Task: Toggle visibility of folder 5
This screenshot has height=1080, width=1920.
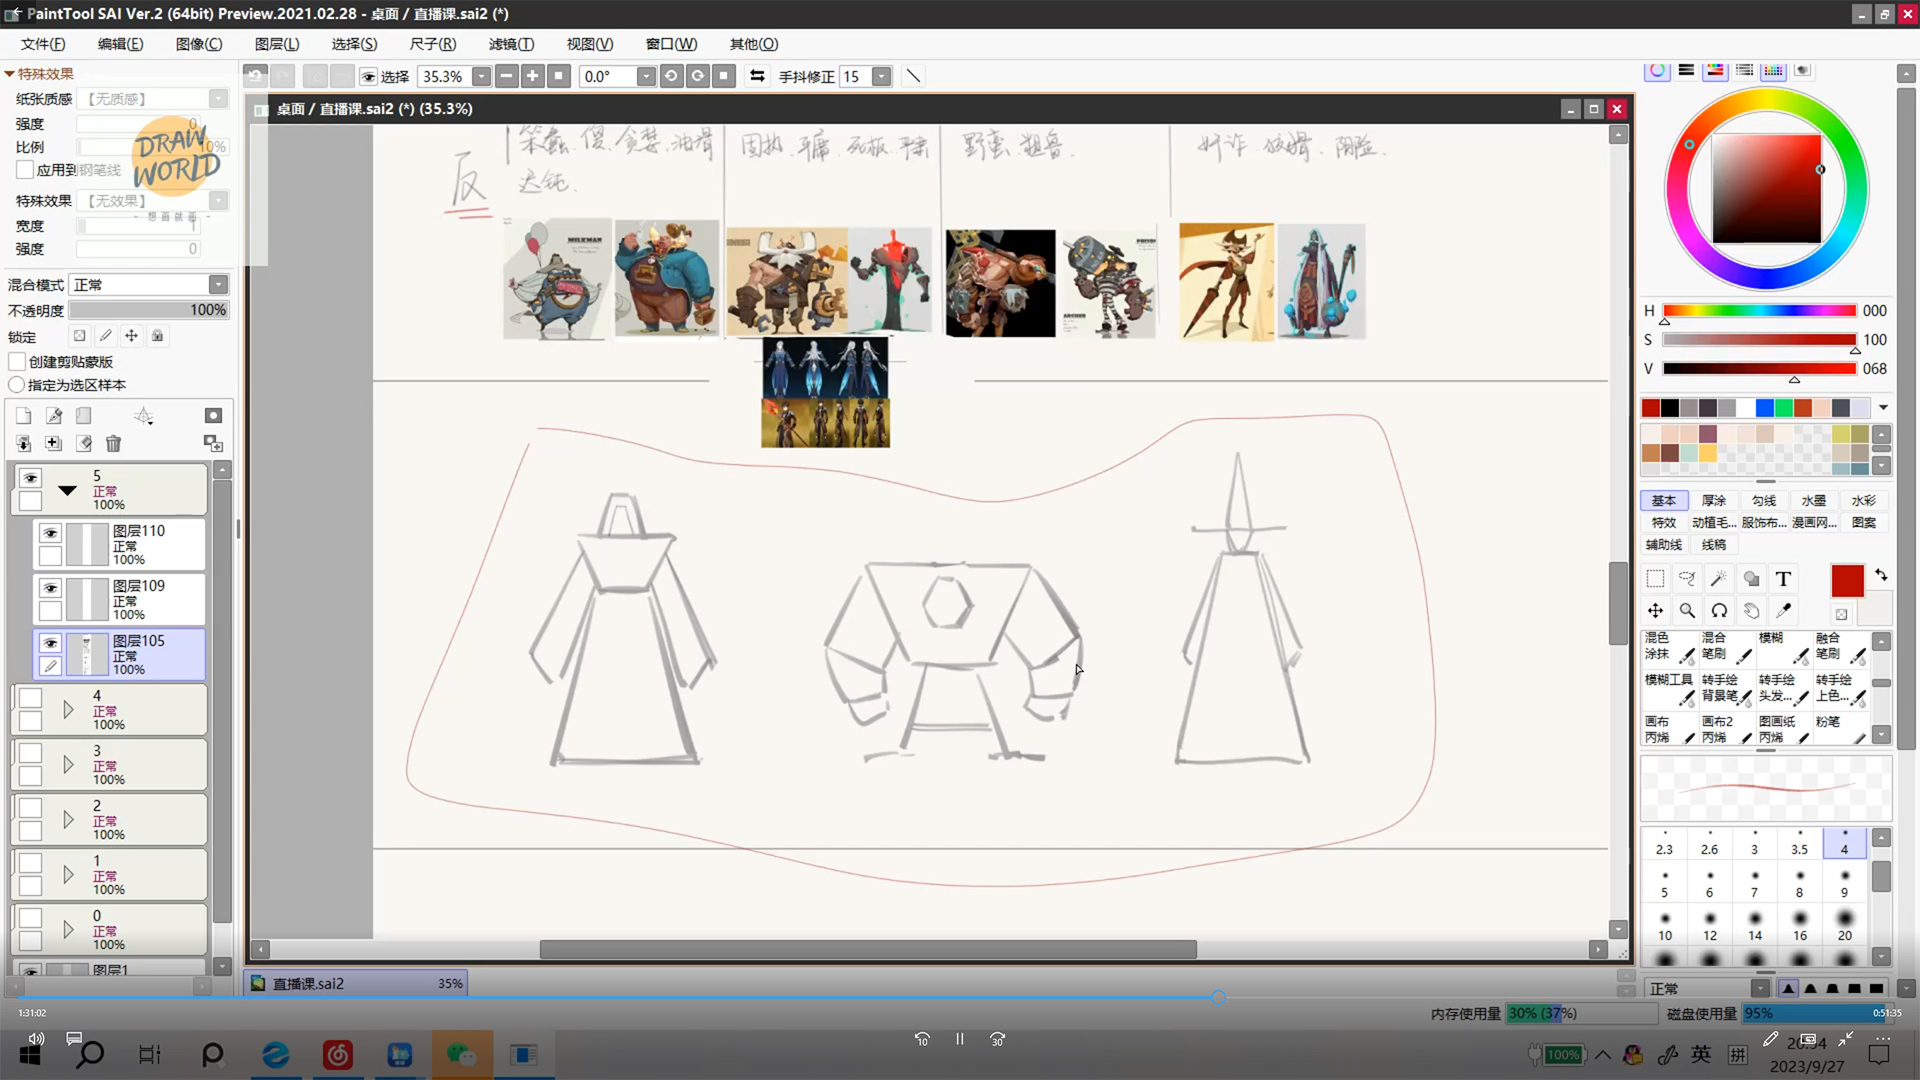Action: 30,478
